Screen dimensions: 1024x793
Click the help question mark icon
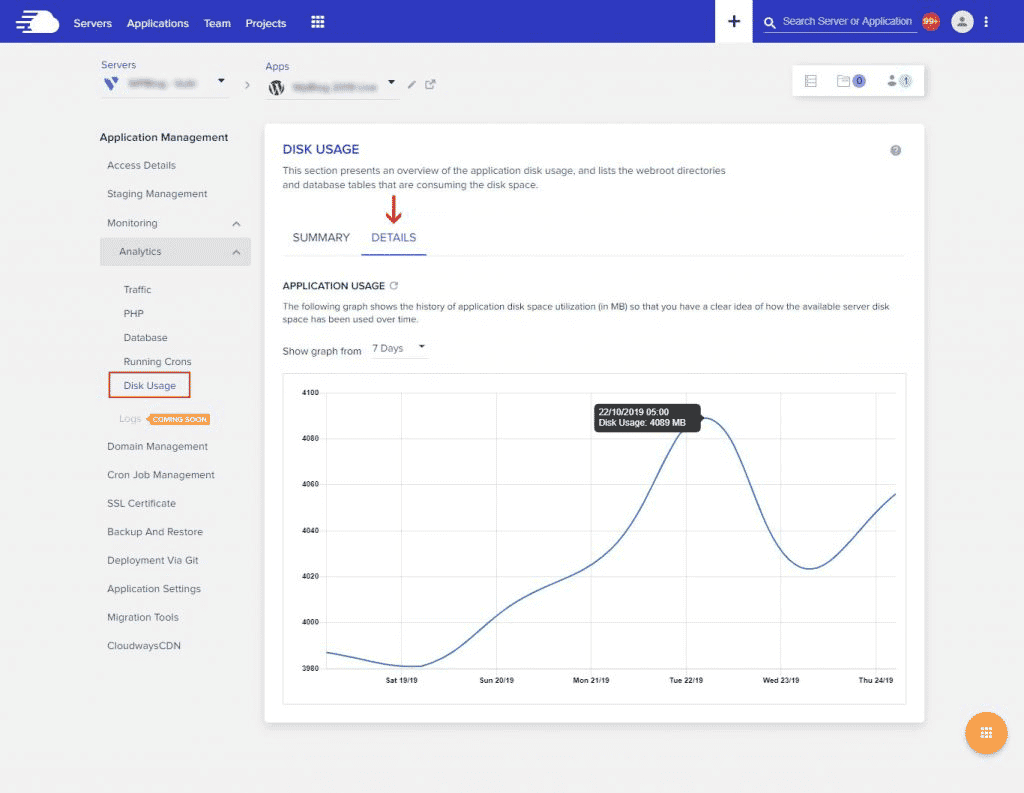coord(895,150)
